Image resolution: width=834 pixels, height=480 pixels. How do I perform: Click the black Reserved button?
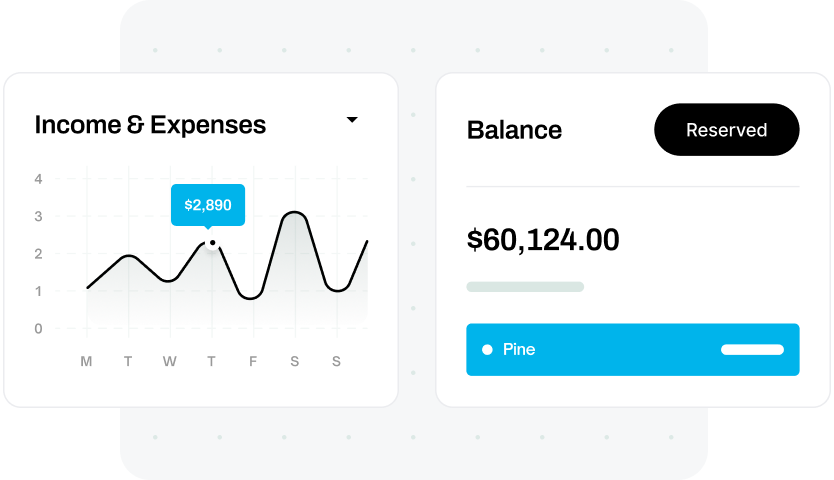(726, 130)
